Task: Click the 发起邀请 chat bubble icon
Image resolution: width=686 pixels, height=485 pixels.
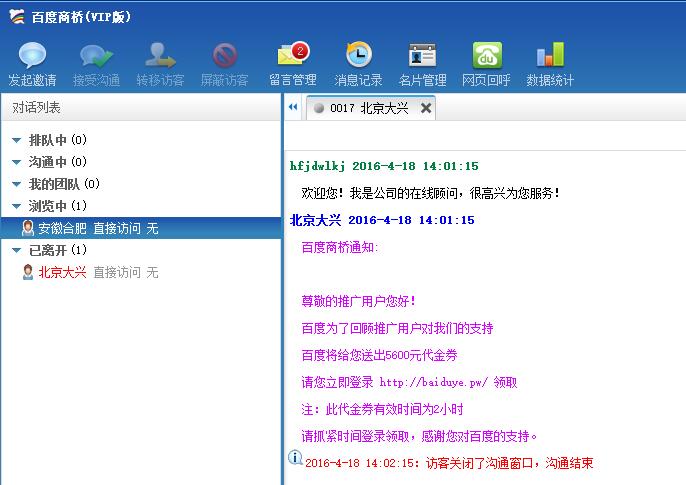Action: pos(32,55)
